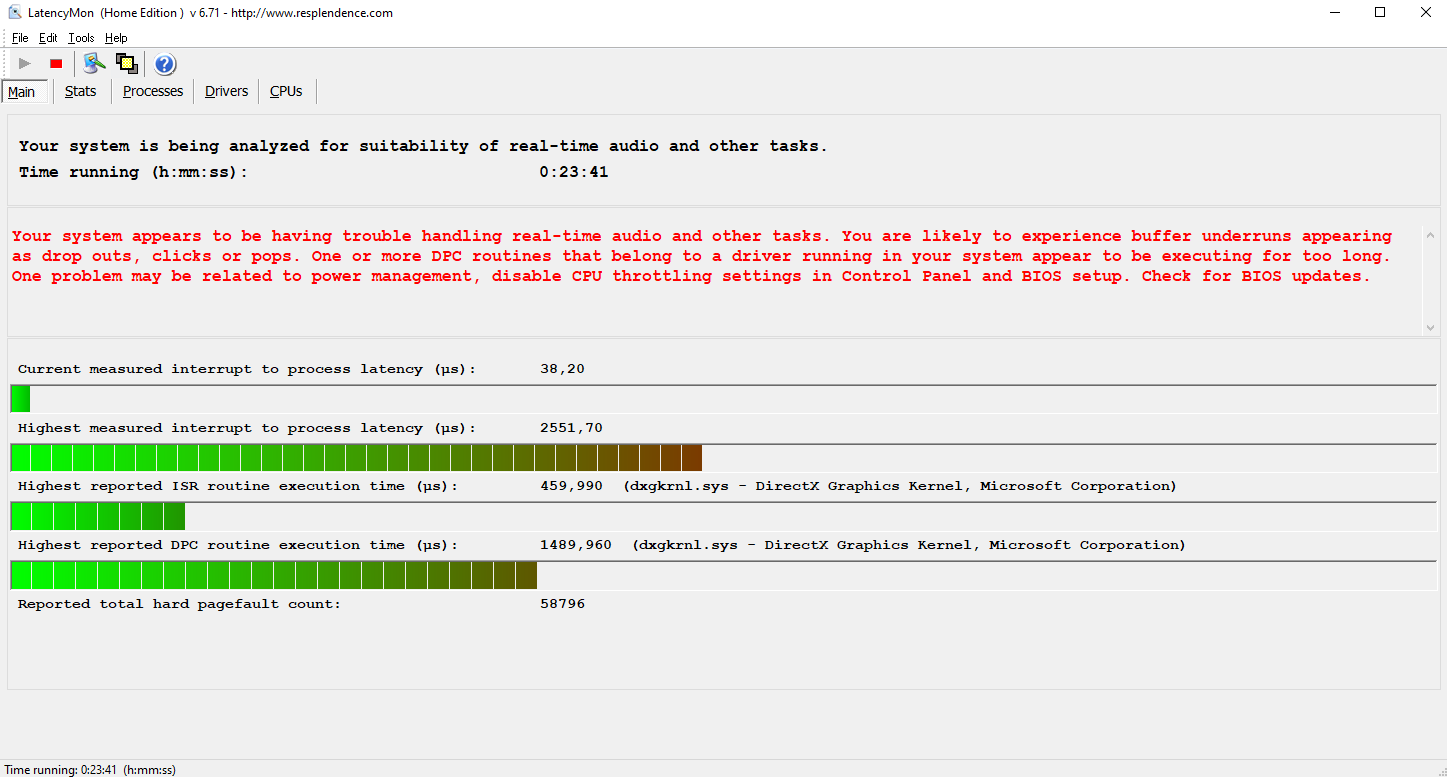Click the current latency value 38,20
Screen dimensions: 1447x777
562,369
